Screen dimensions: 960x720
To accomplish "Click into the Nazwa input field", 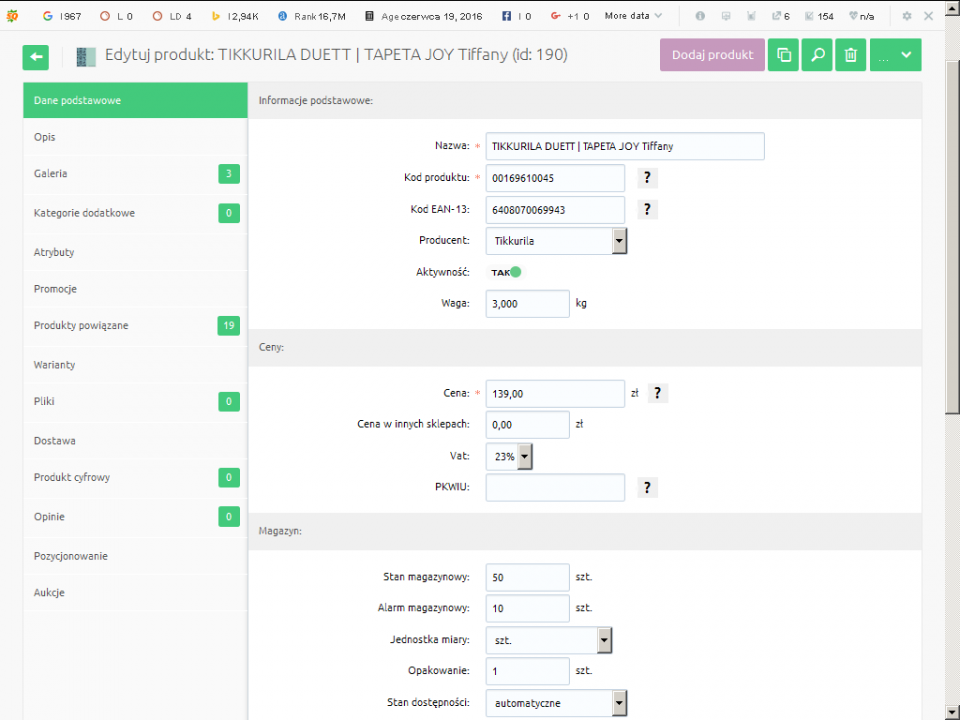I will click(x=625, y=146).
